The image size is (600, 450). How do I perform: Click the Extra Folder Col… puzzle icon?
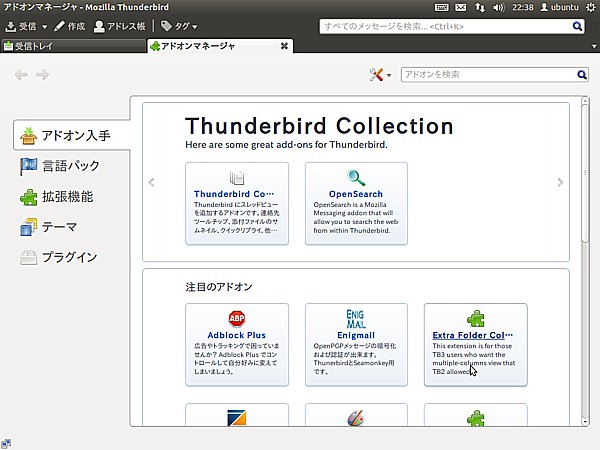point(476,319)
